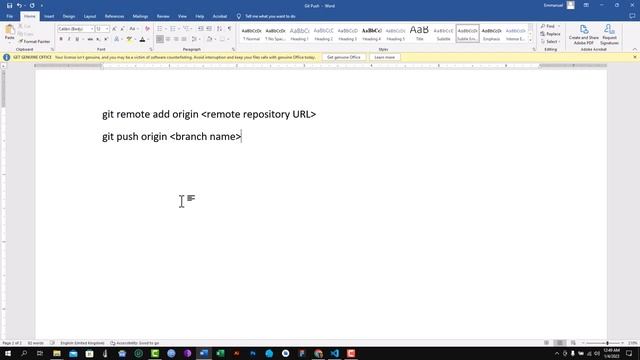
Task: Toggle Show/Hide paragraph marks
Action: tap(229, 29)
